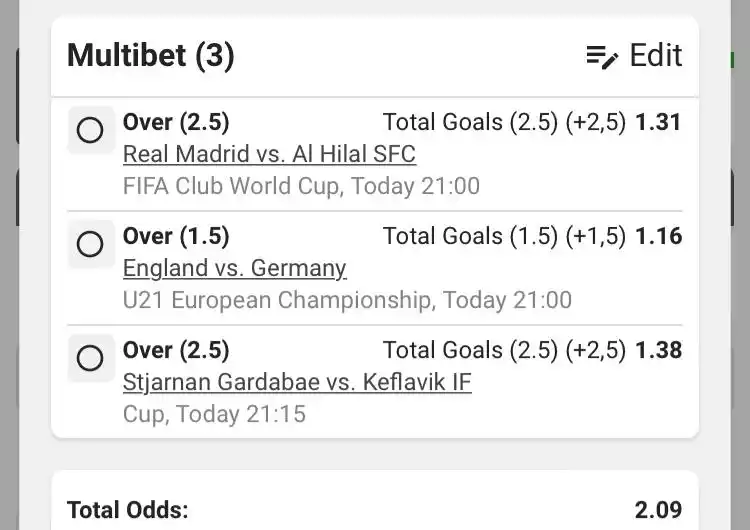Click U21 European Championship, Today 21:00
The image size is (750, 530).
pos(347,300)
